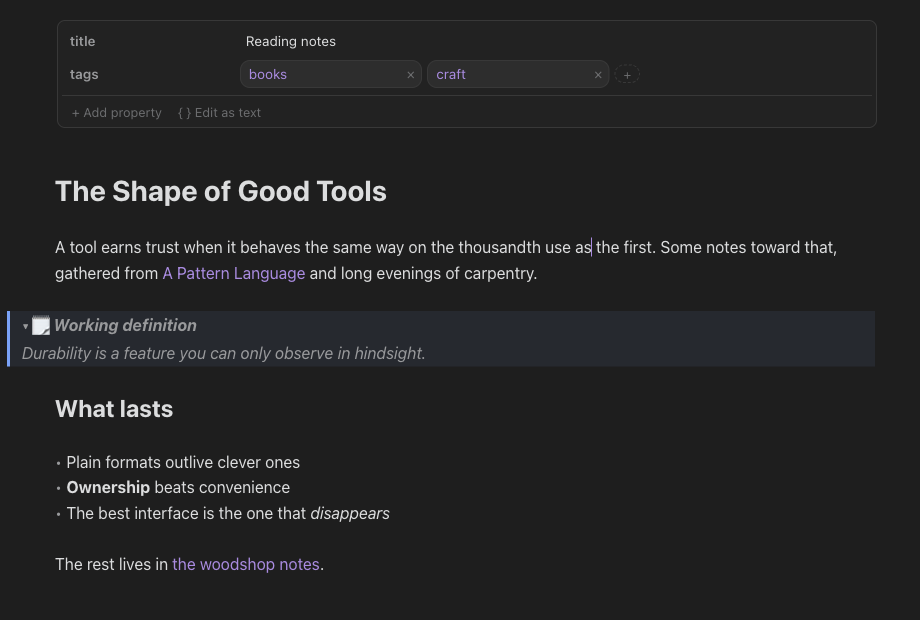Remove the books tag
920x620 pixels.
click(411, 75)
